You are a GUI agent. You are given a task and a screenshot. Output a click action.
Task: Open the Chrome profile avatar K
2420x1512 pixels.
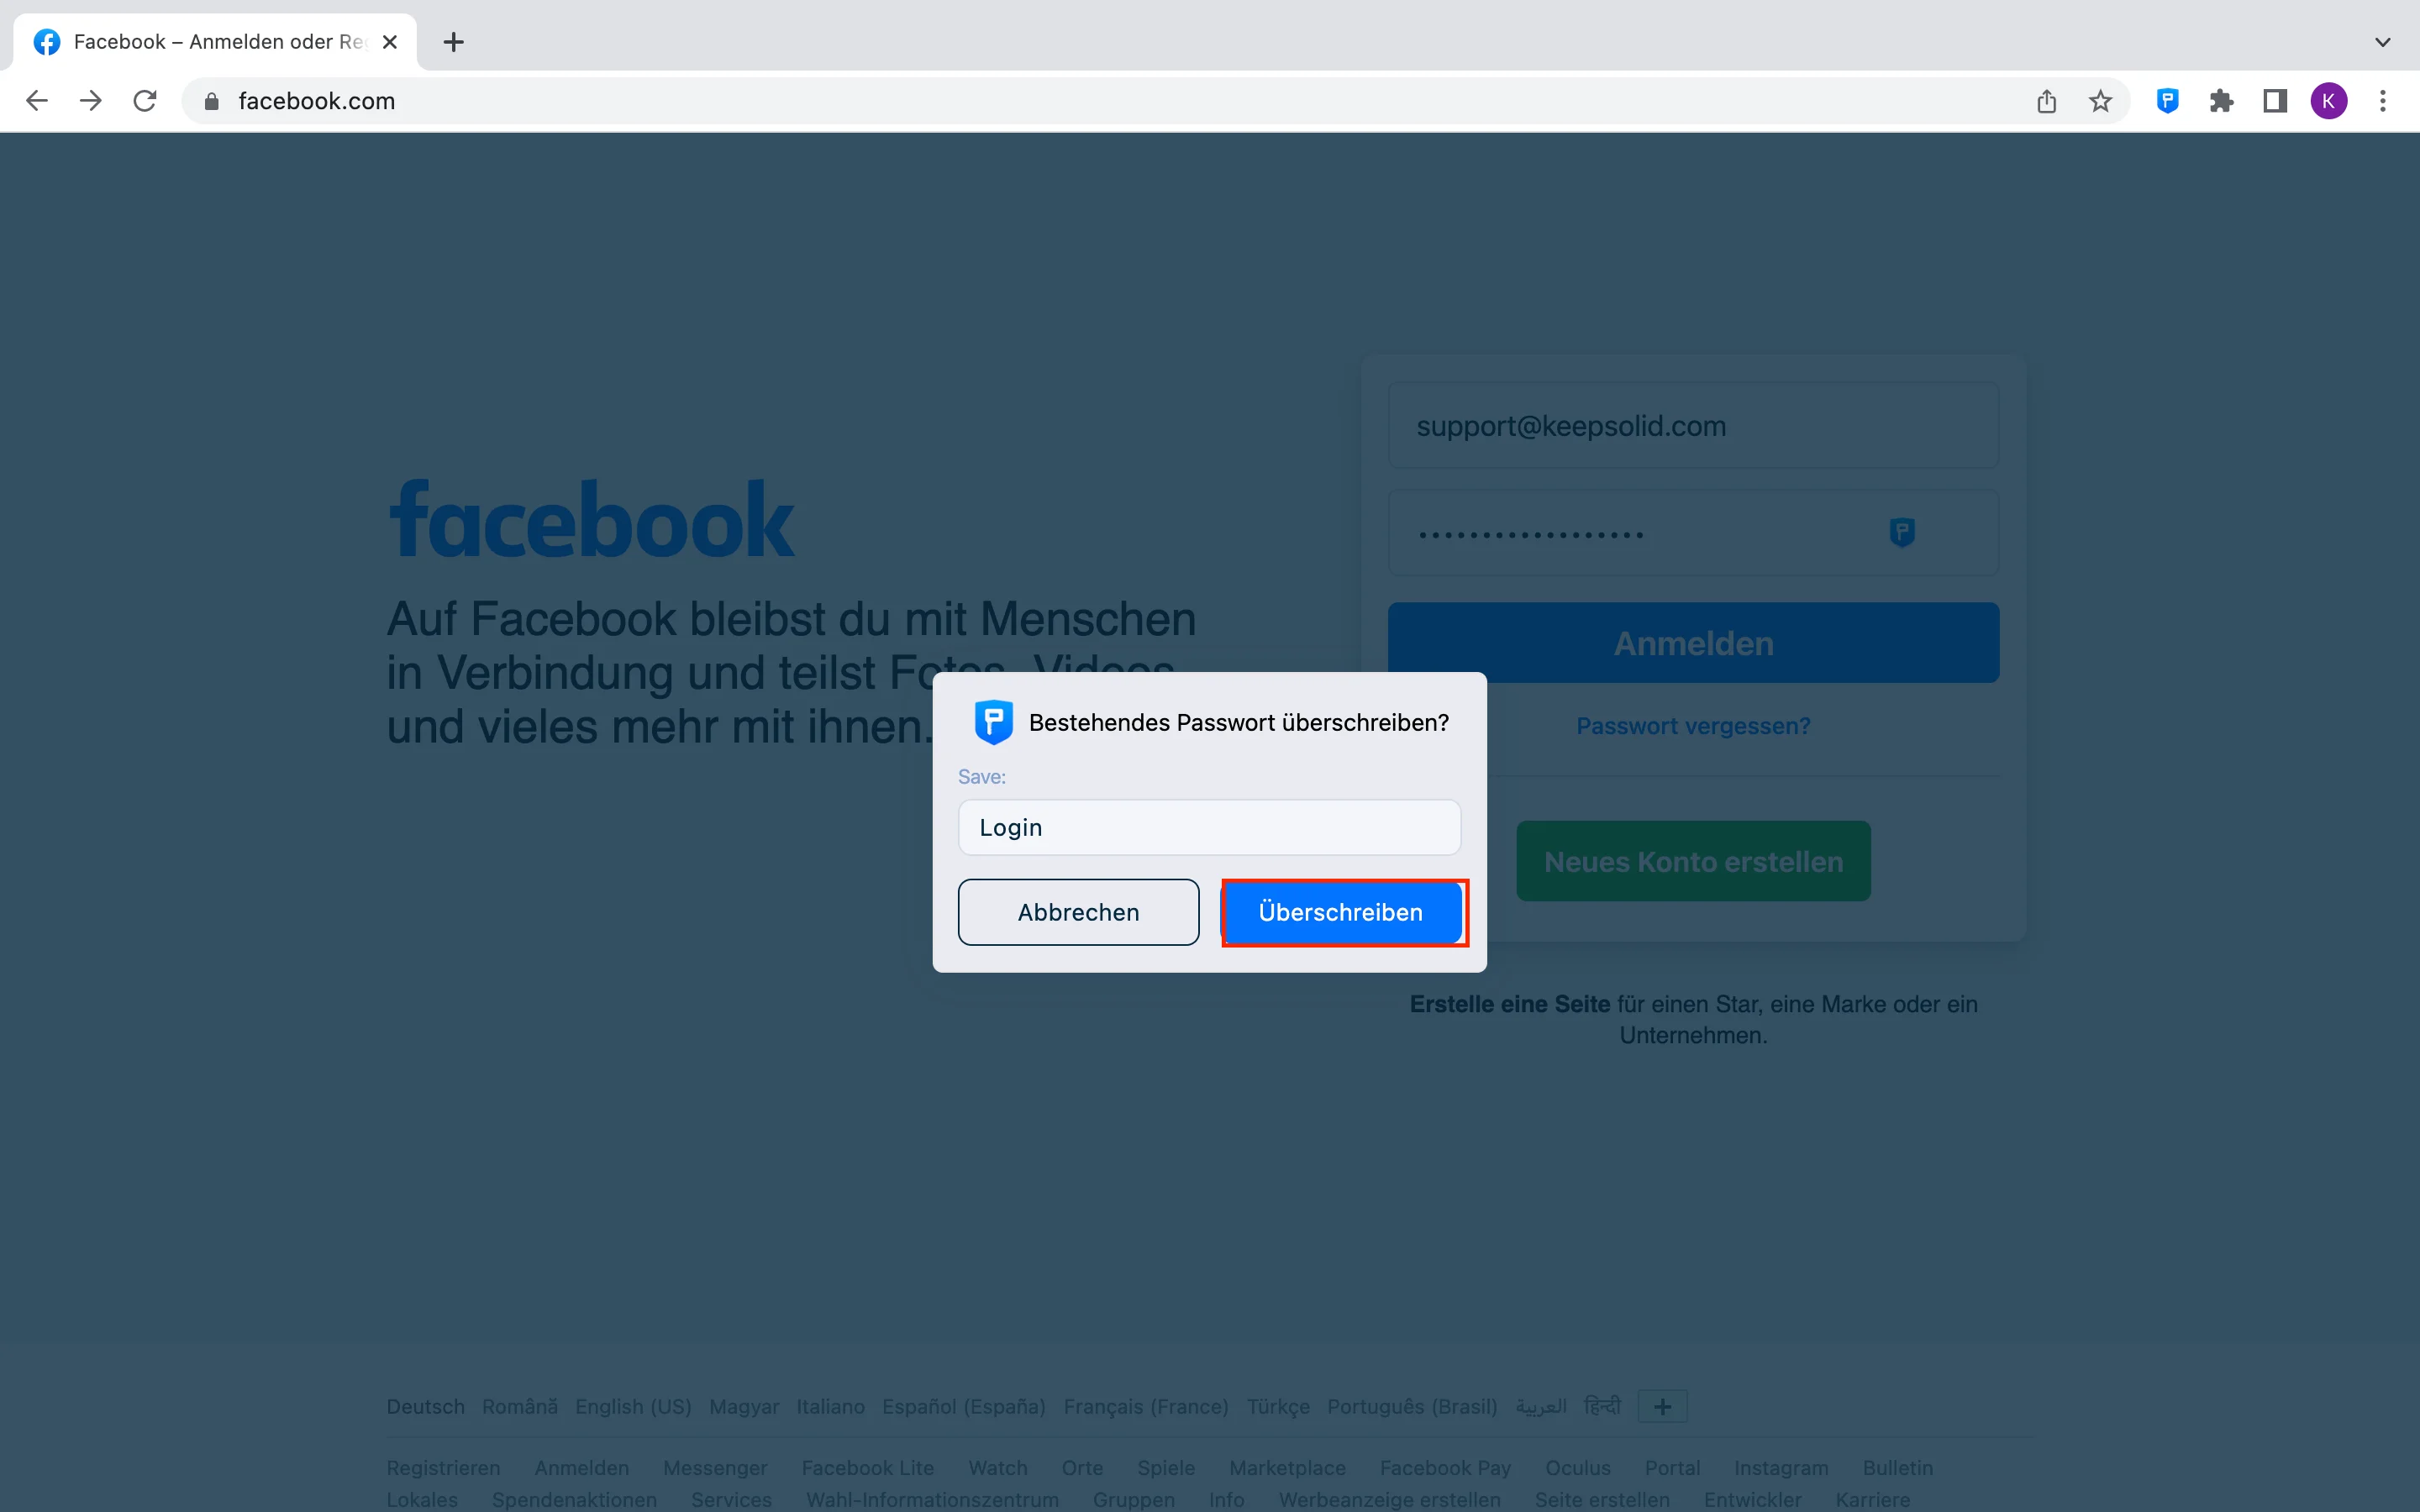click(2328, 101)
